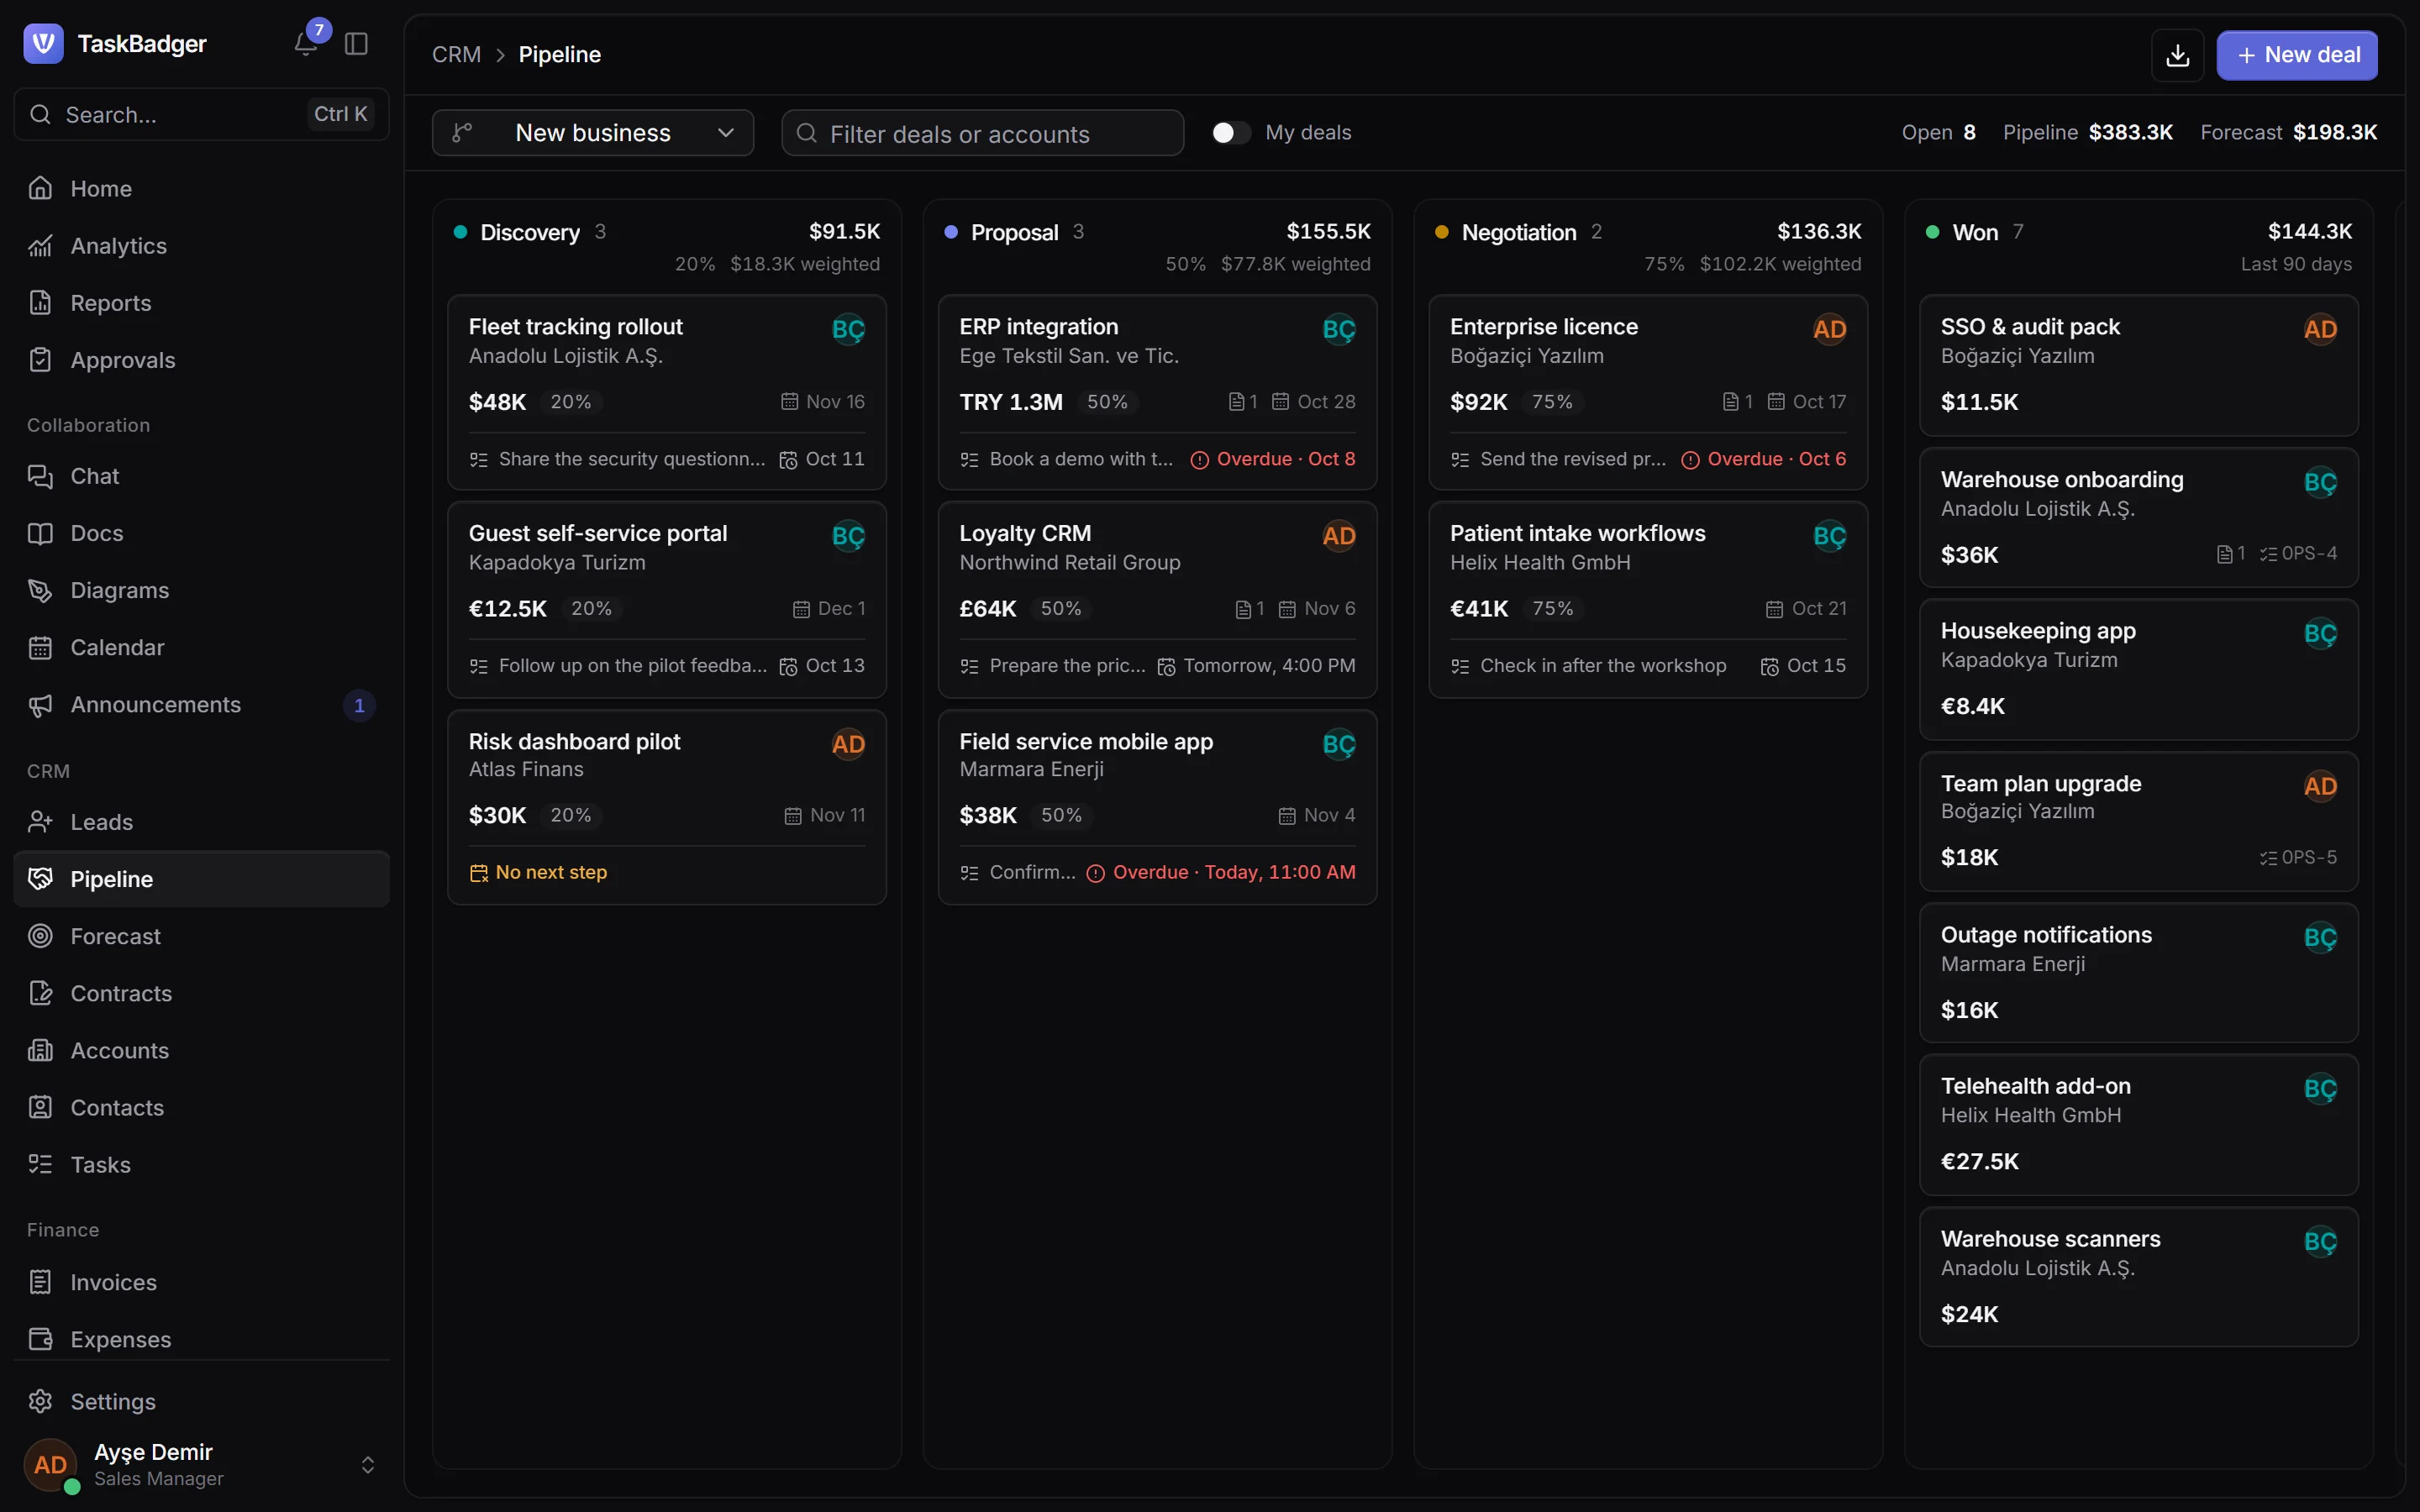Click the Calendar icon in sidebar
Viewport: 2420px width, 1512px height.
[x=40, y=647]
